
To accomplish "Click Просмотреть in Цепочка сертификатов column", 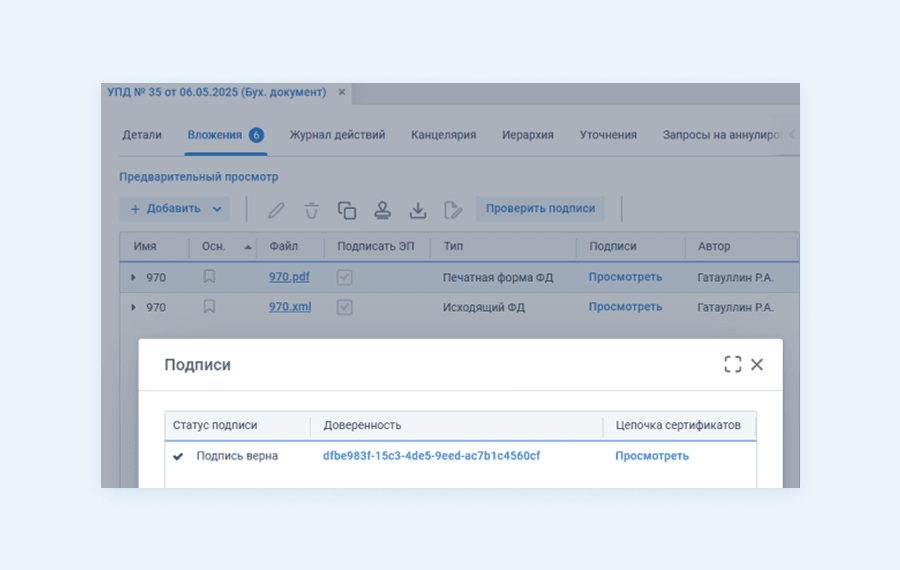I will tap(652, 456).
